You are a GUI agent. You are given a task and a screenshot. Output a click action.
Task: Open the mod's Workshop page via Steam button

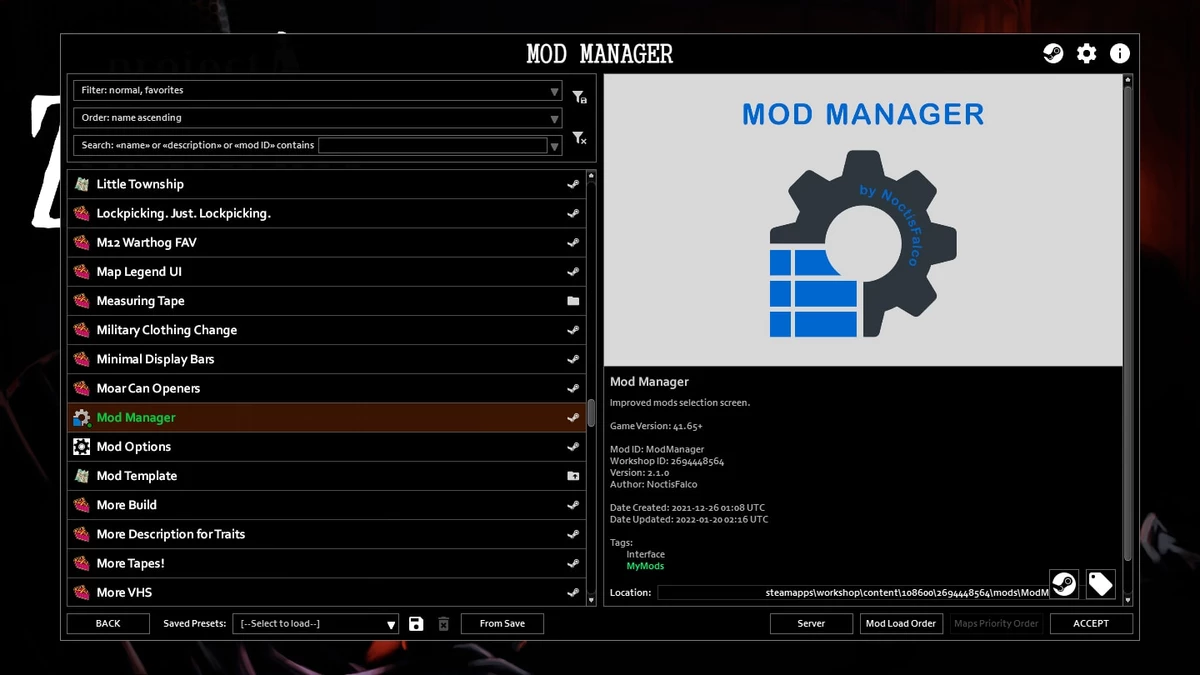[1064, 584]
